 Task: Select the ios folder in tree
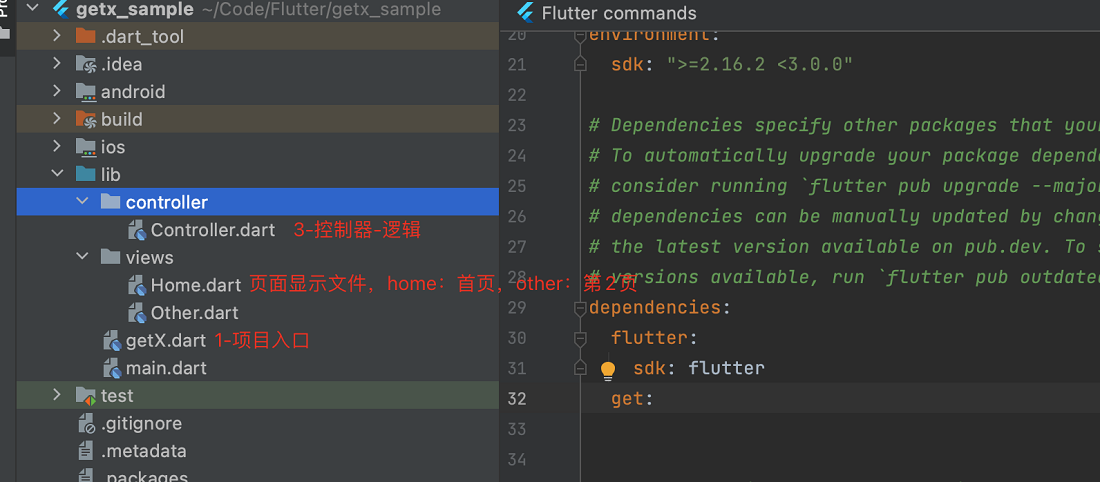pyautogui.click(x=112, y=147)
